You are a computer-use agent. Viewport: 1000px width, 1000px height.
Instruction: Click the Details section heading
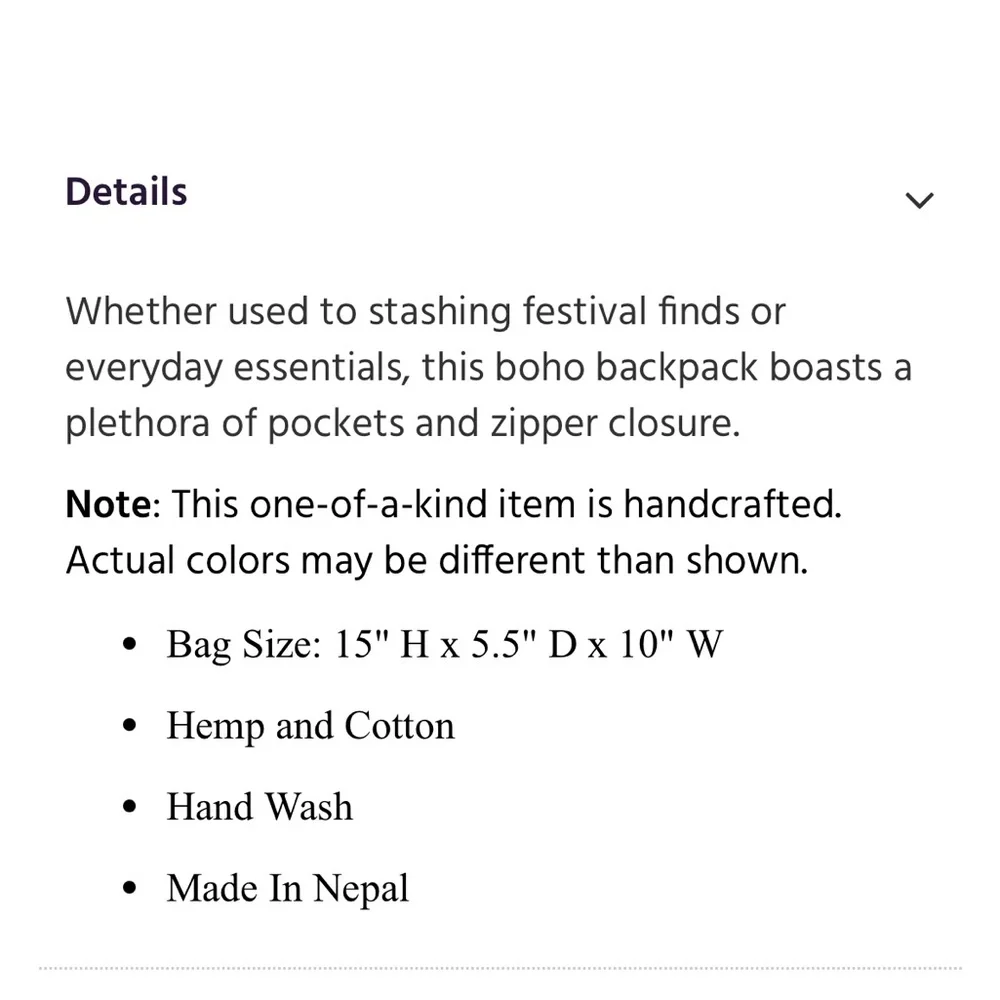click(x=127, y=192)
